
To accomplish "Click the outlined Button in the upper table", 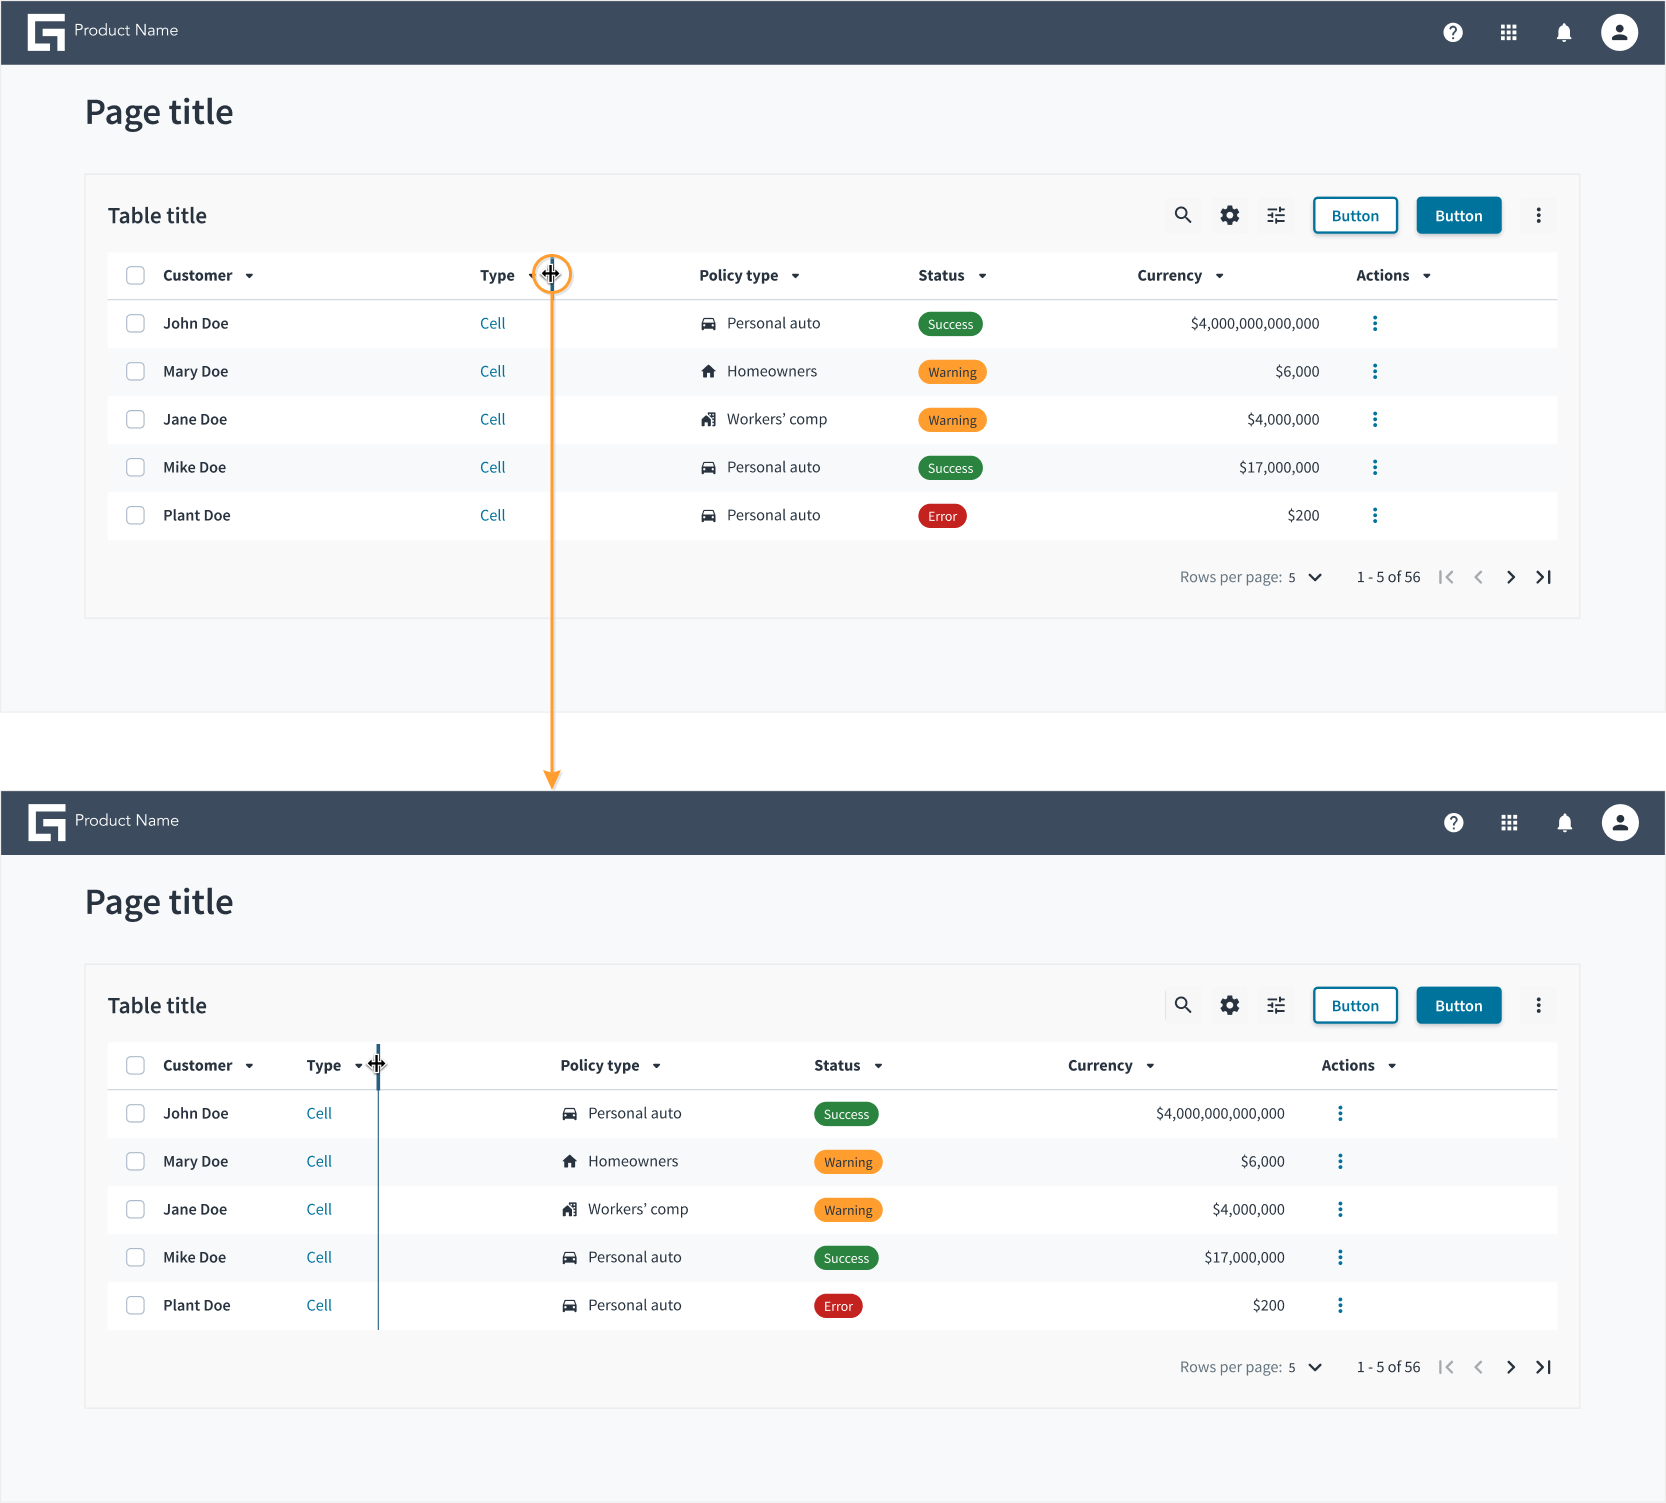I will [1355, 215].
